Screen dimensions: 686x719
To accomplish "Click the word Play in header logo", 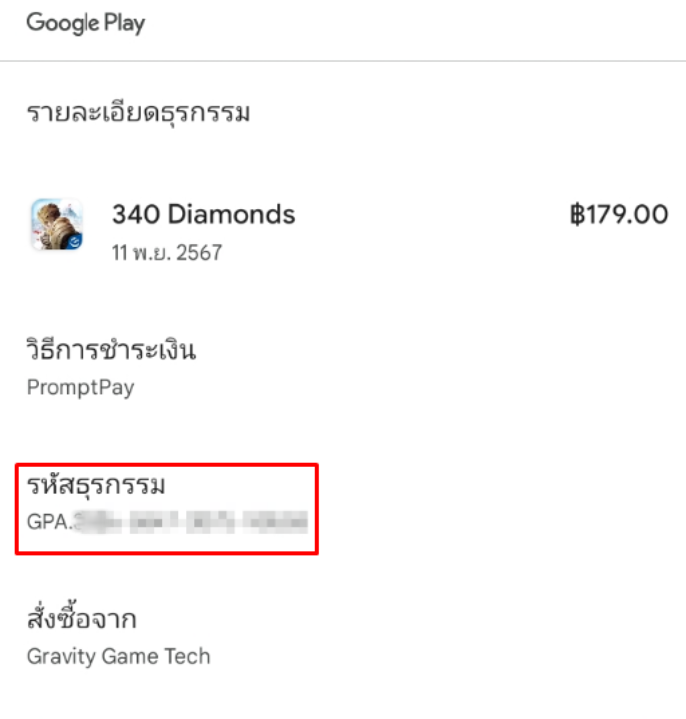I will pos(124,23).
